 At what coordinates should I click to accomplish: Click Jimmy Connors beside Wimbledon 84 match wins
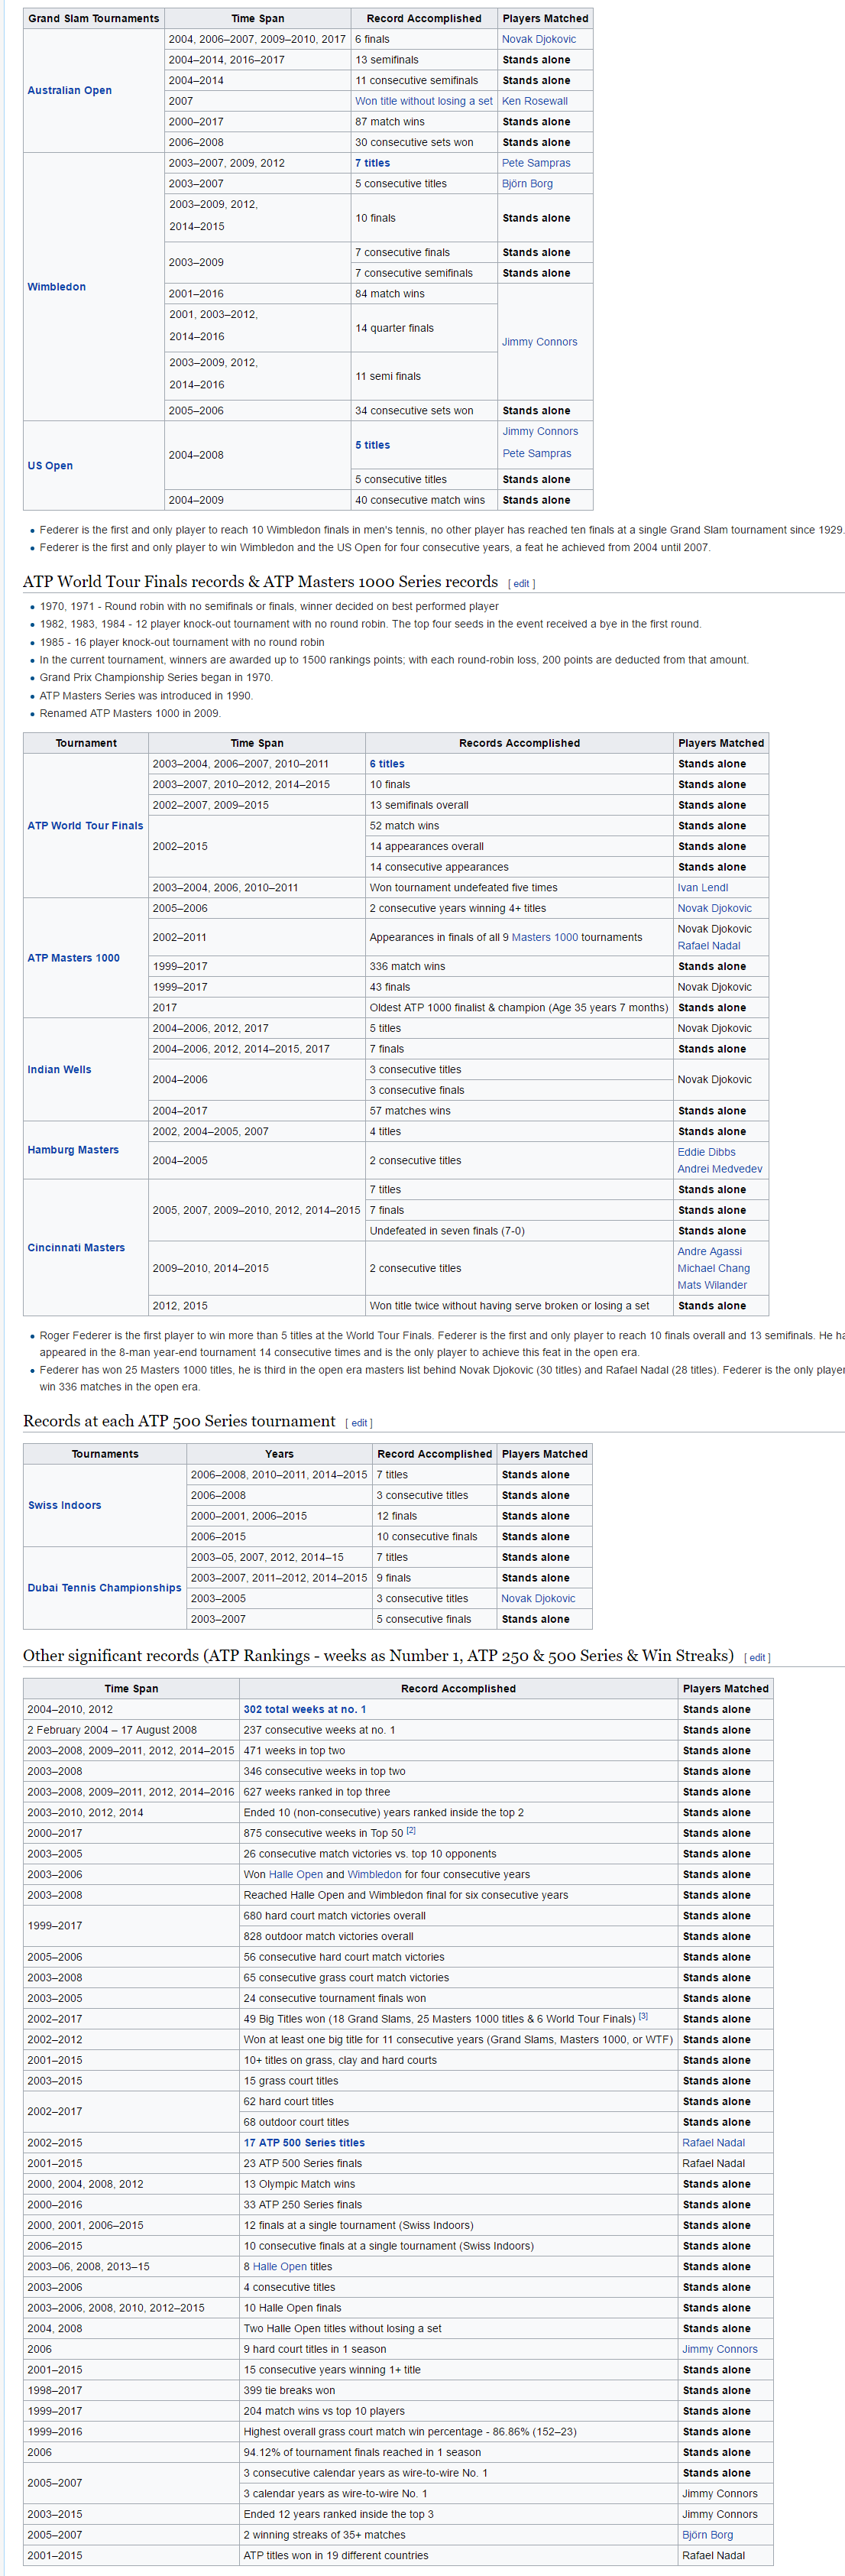coord(539,342)
